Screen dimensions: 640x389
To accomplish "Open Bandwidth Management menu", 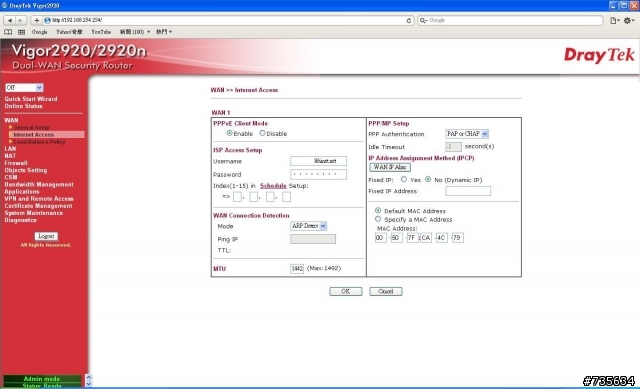I will (39, 184).
